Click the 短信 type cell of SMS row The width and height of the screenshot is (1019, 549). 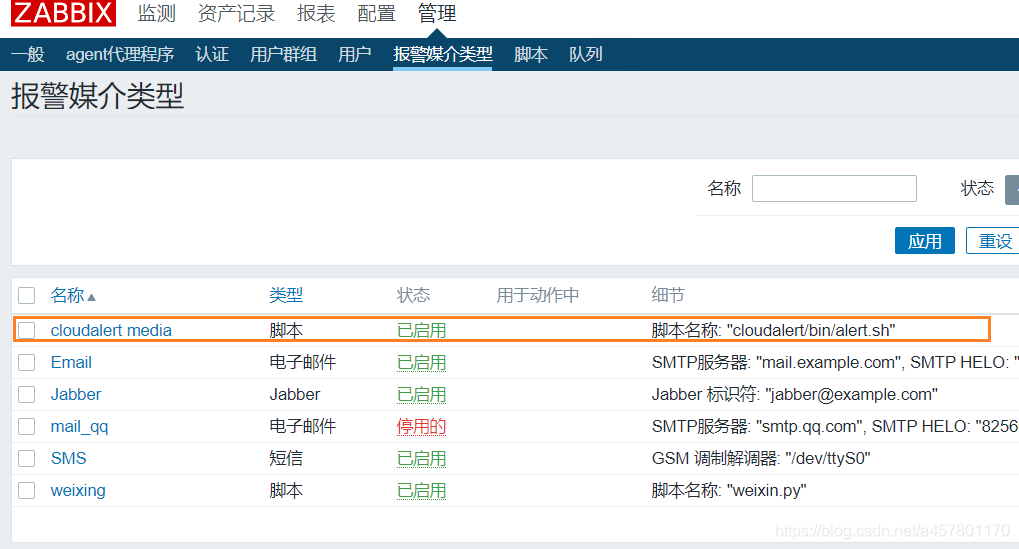coord(286,459)
